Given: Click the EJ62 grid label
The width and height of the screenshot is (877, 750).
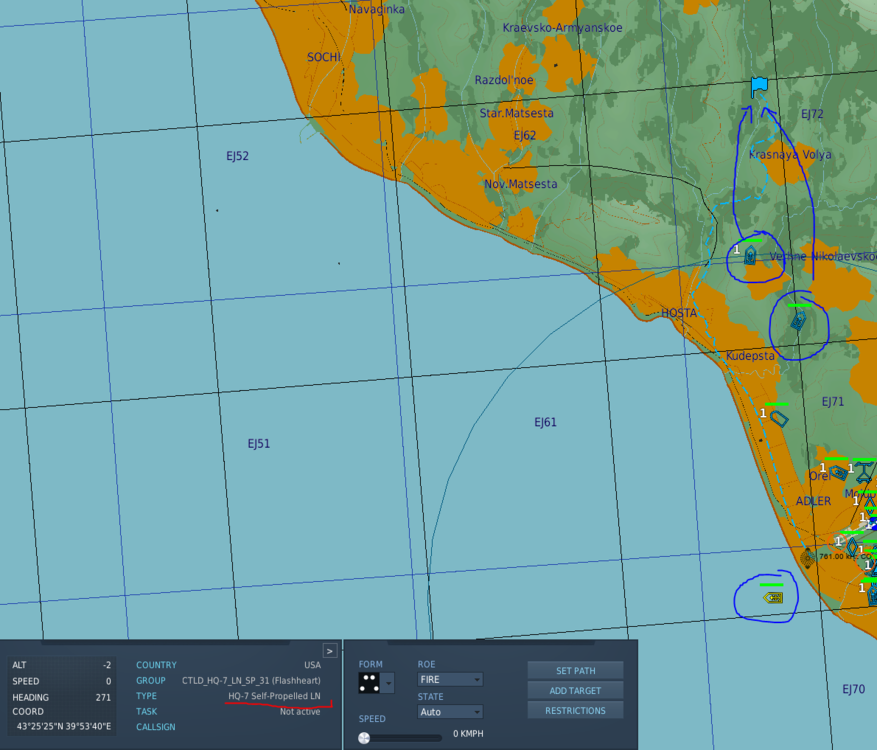Looking at the screenshot, I should pyautogui.click(x=525, y=135).
